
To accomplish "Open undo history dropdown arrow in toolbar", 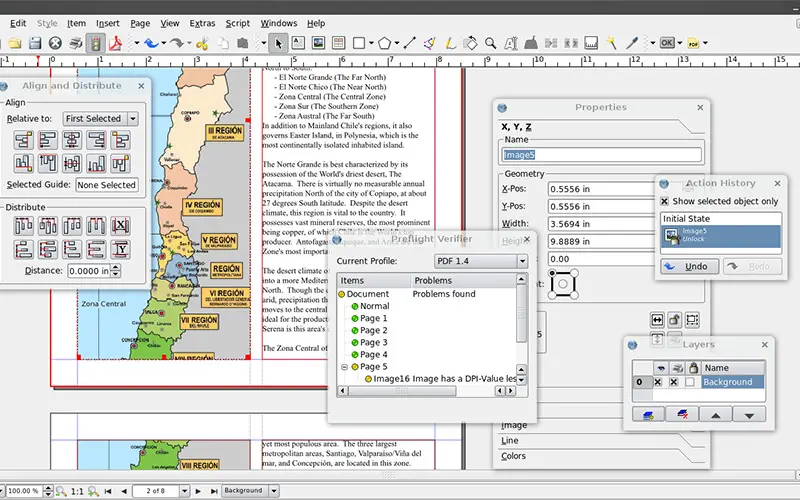I will click(164, 43).
